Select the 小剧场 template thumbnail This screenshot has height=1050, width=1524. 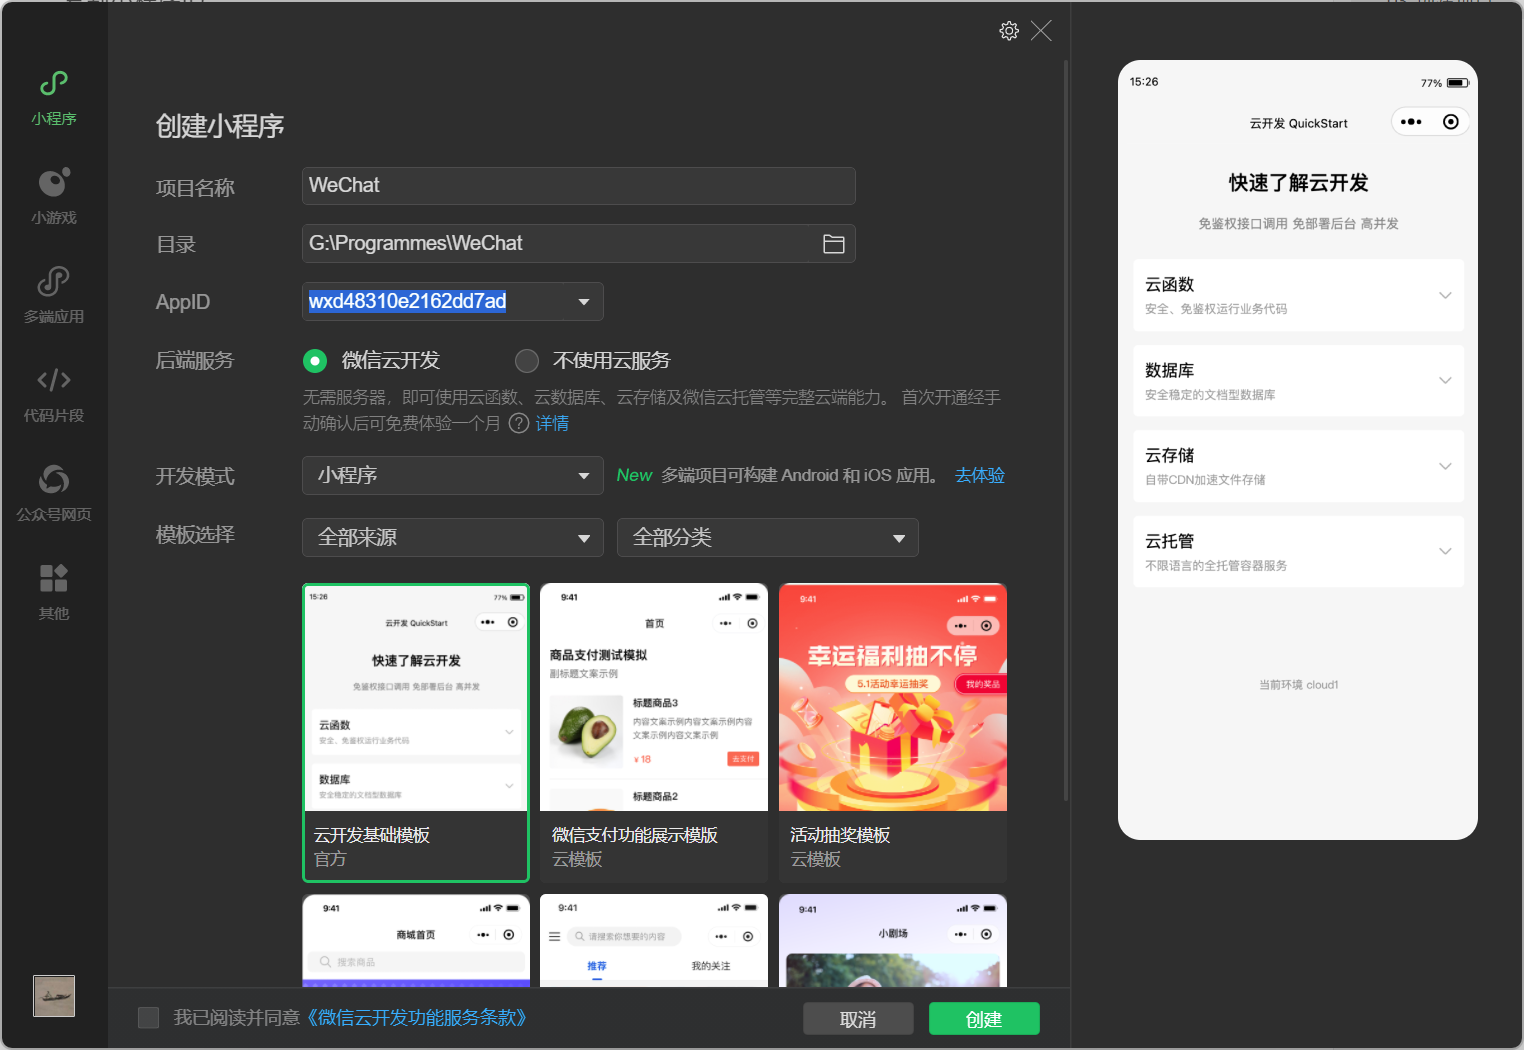[x=893, y=940]
